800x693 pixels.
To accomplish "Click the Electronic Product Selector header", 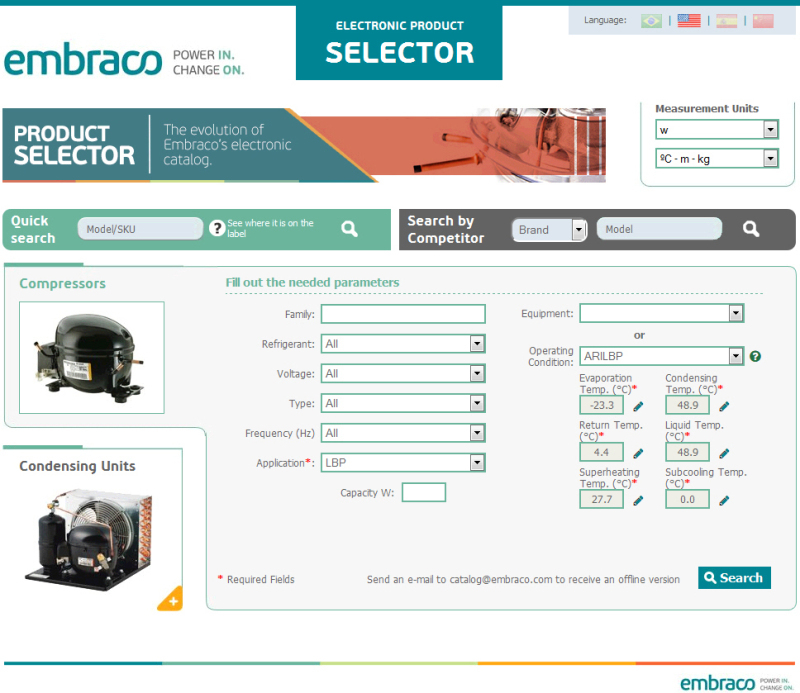I will (x=399, y=43).
